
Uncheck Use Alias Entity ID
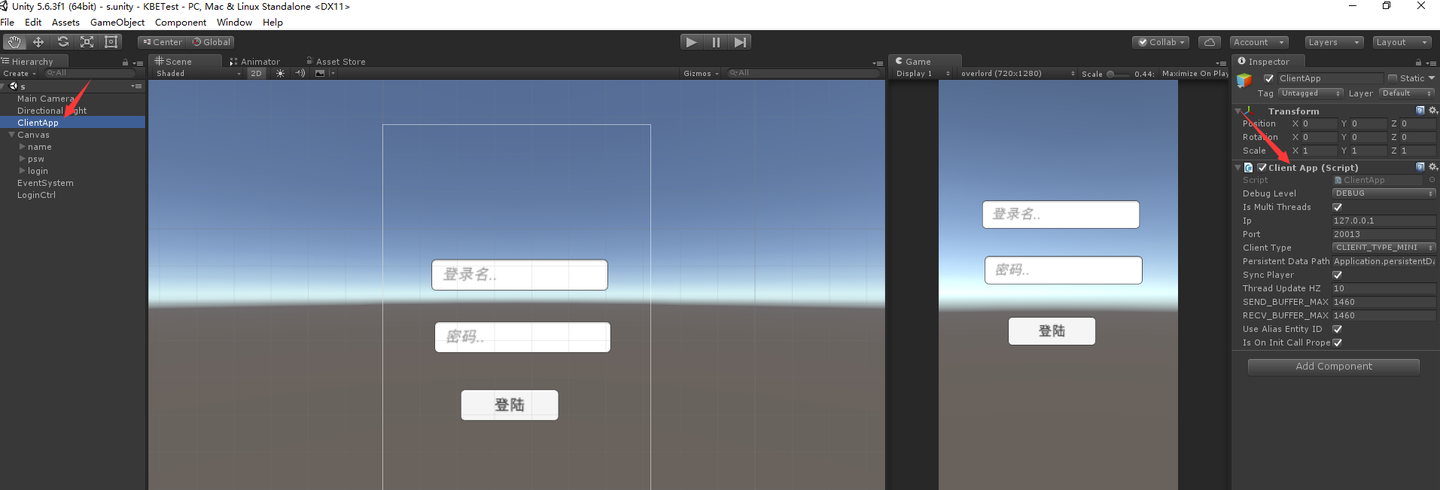coord(1338,328)
